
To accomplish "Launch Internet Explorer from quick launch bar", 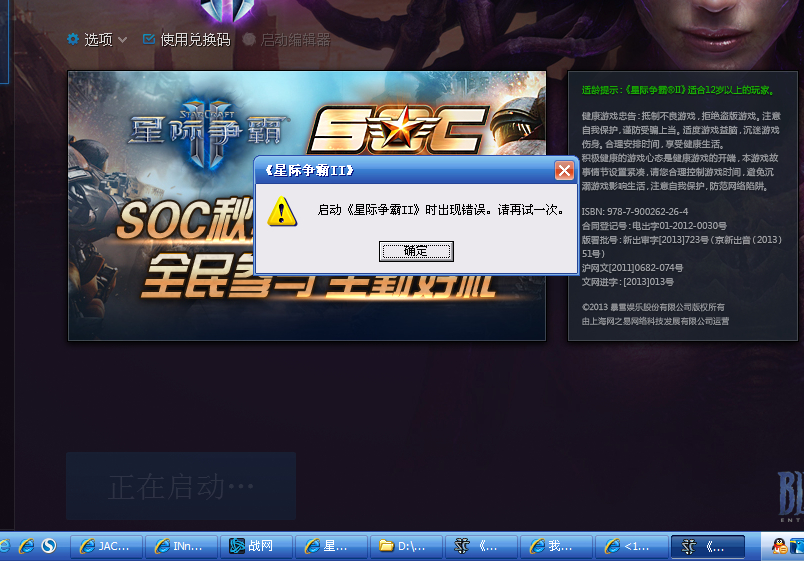I will click(x=26, y=546).
